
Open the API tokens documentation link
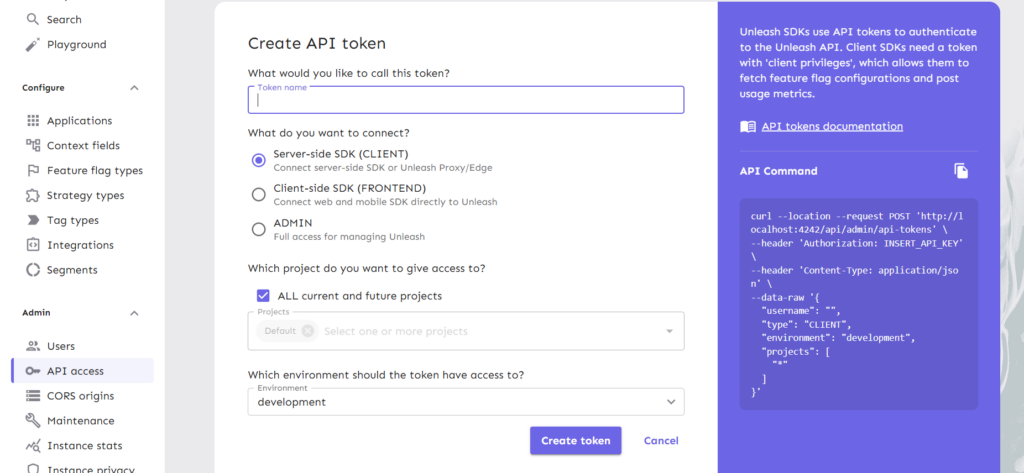pos(832,126)
